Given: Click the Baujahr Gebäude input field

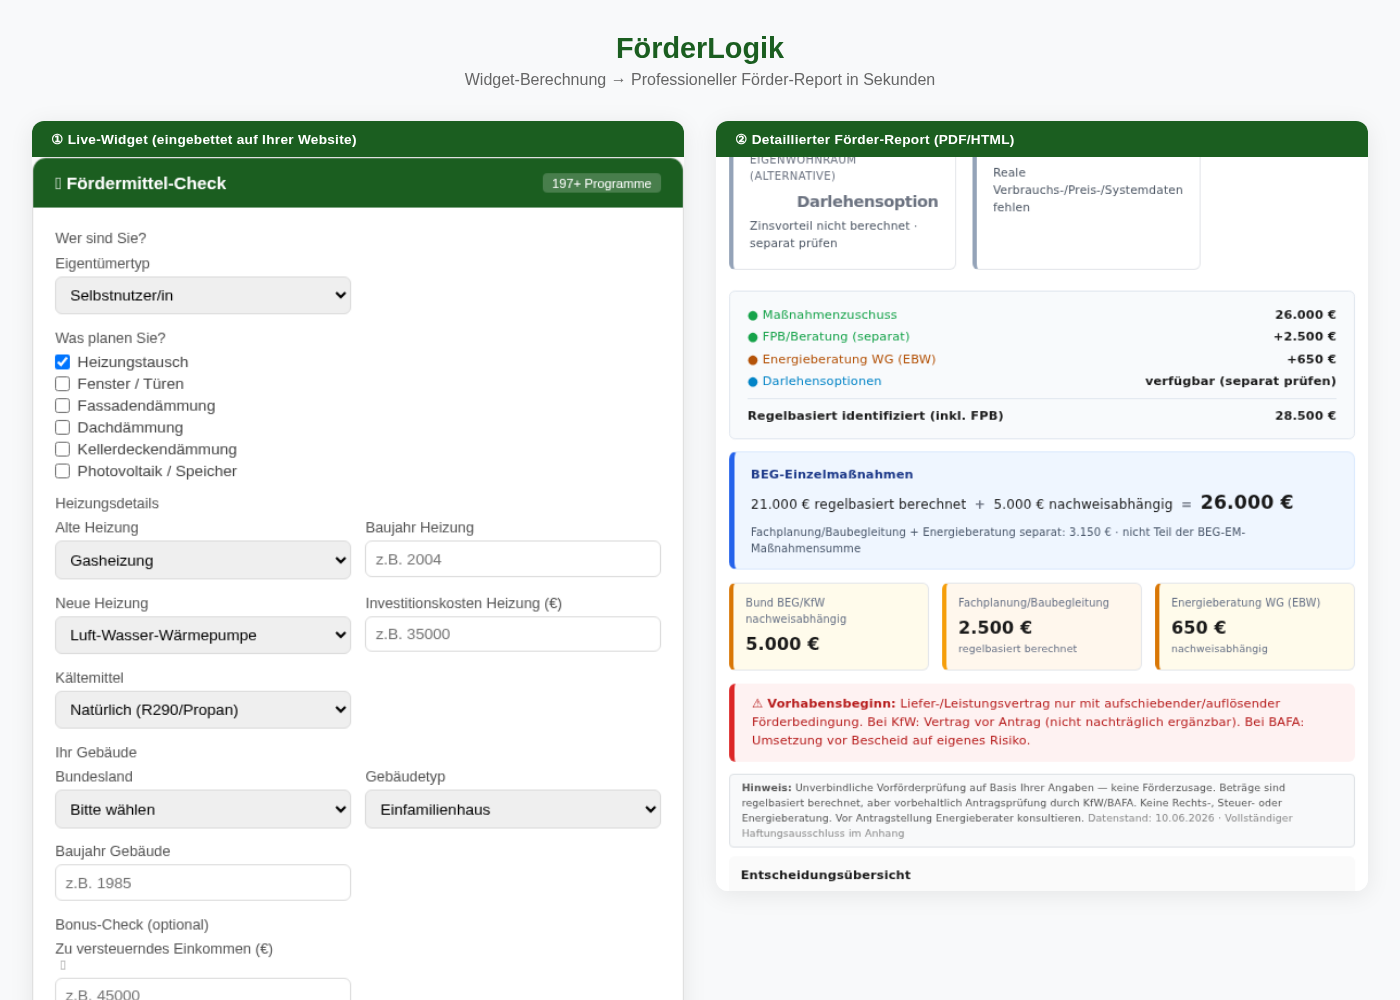Looking at the screenshot, I should coord(203,883).
